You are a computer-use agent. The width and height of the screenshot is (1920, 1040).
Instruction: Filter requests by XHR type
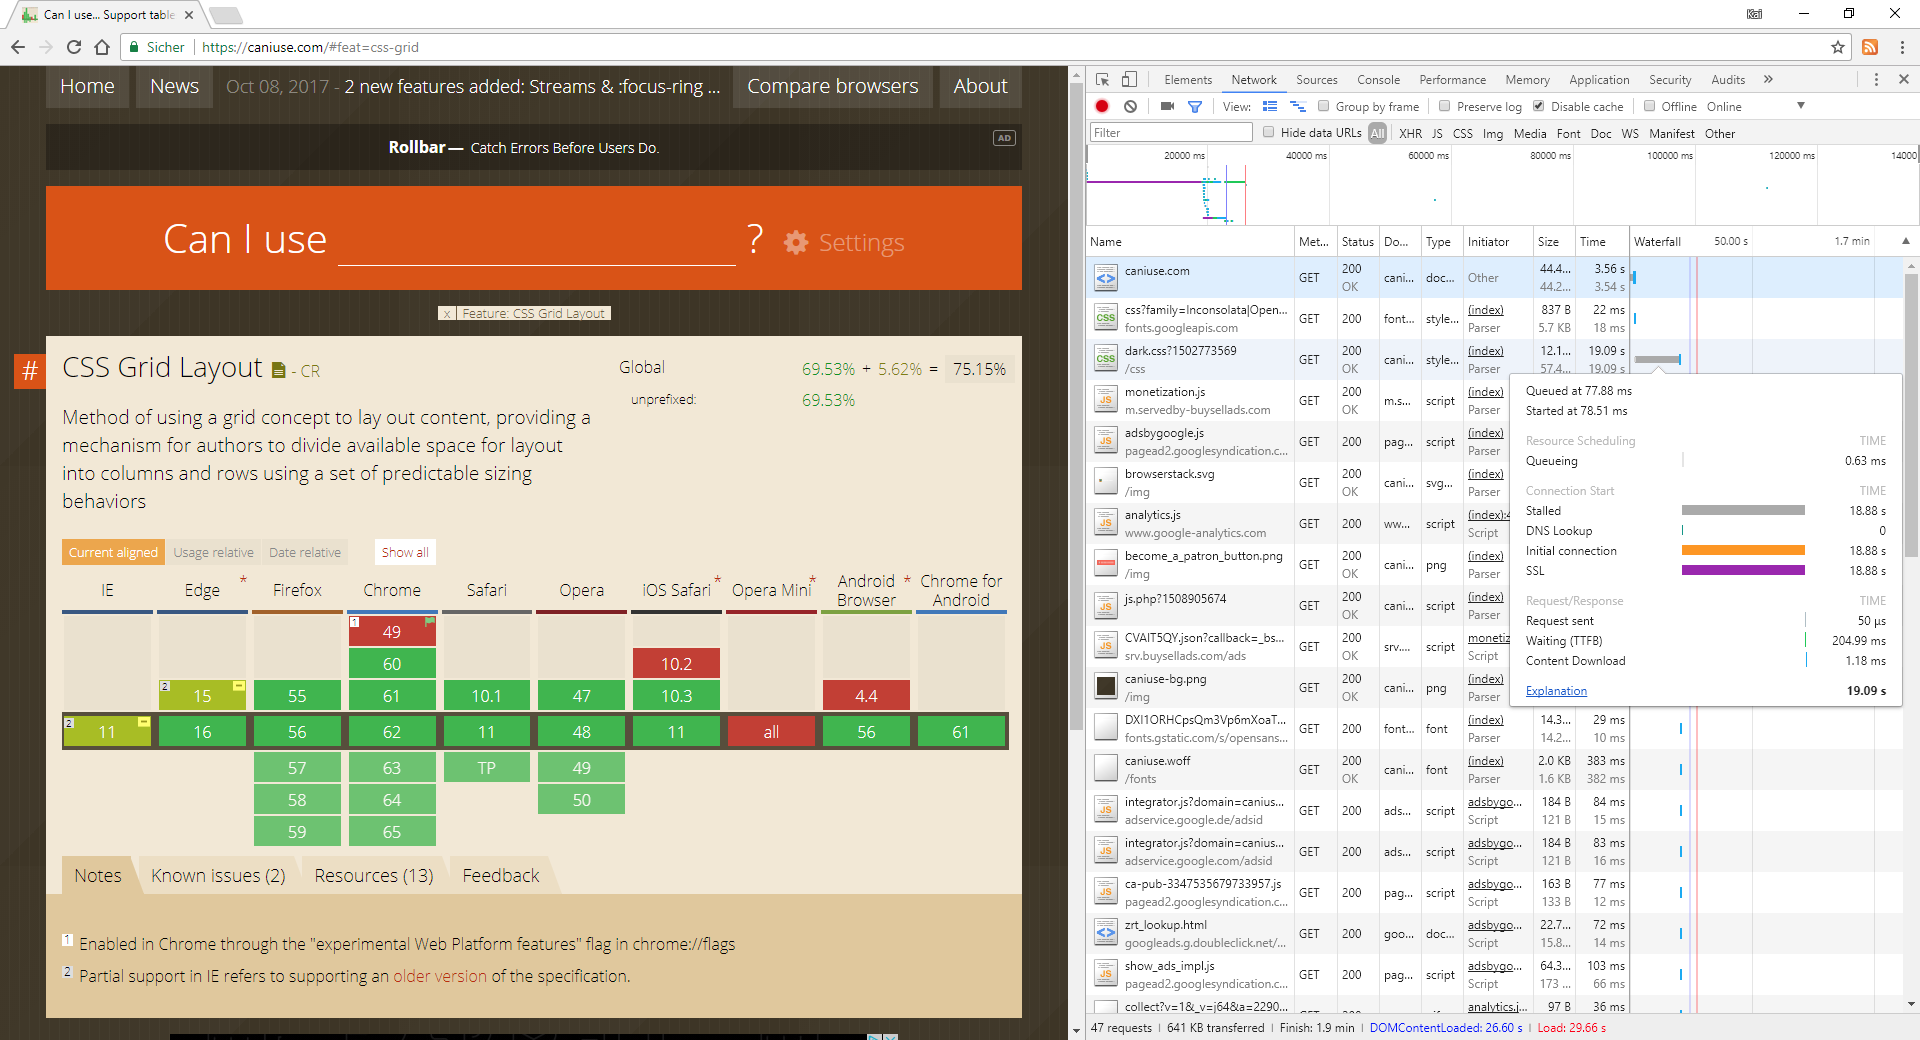1410,133
